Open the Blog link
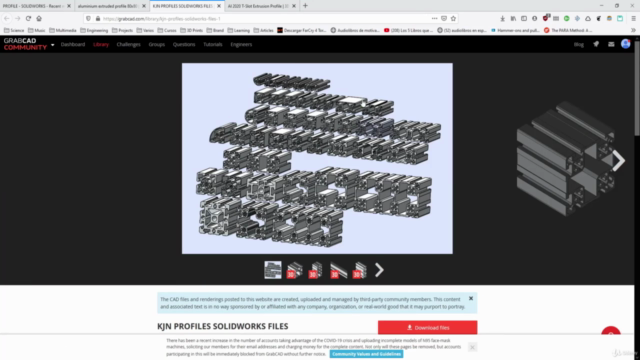Viewport: 640px width, 360px height. tap(579, 44)
